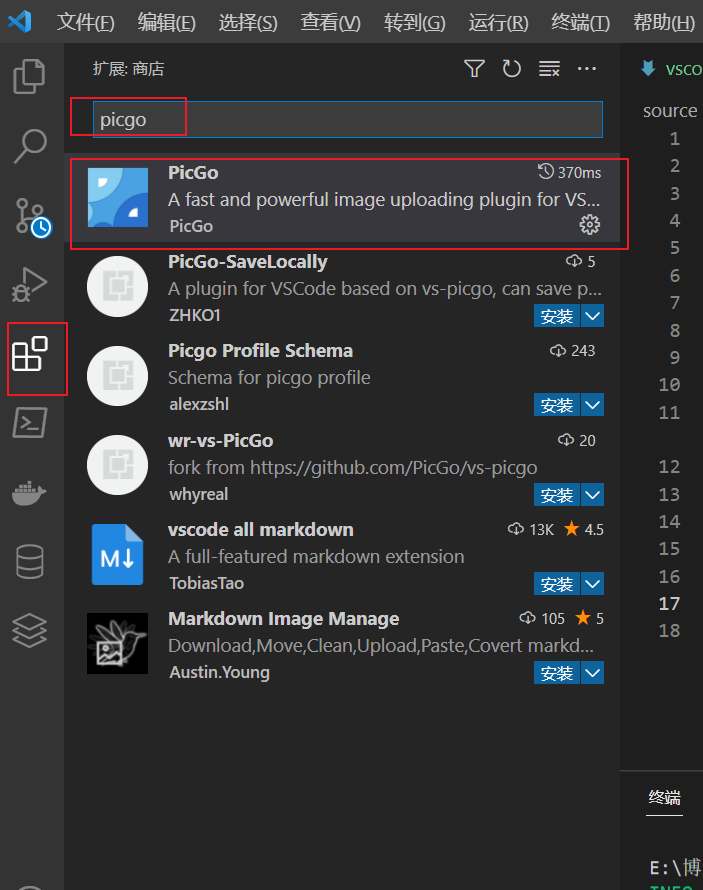Open the 终端(T) menu

pos(580,23)
